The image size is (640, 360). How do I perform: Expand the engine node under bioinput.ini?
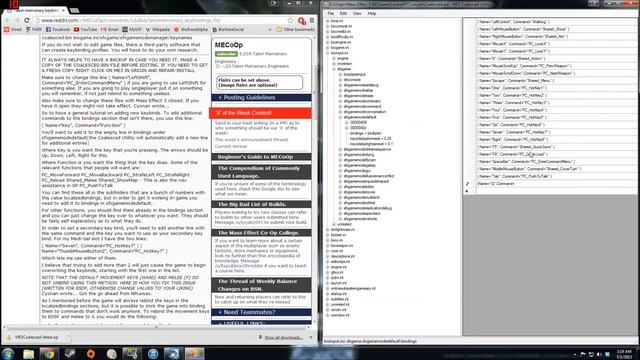(334, 58)
